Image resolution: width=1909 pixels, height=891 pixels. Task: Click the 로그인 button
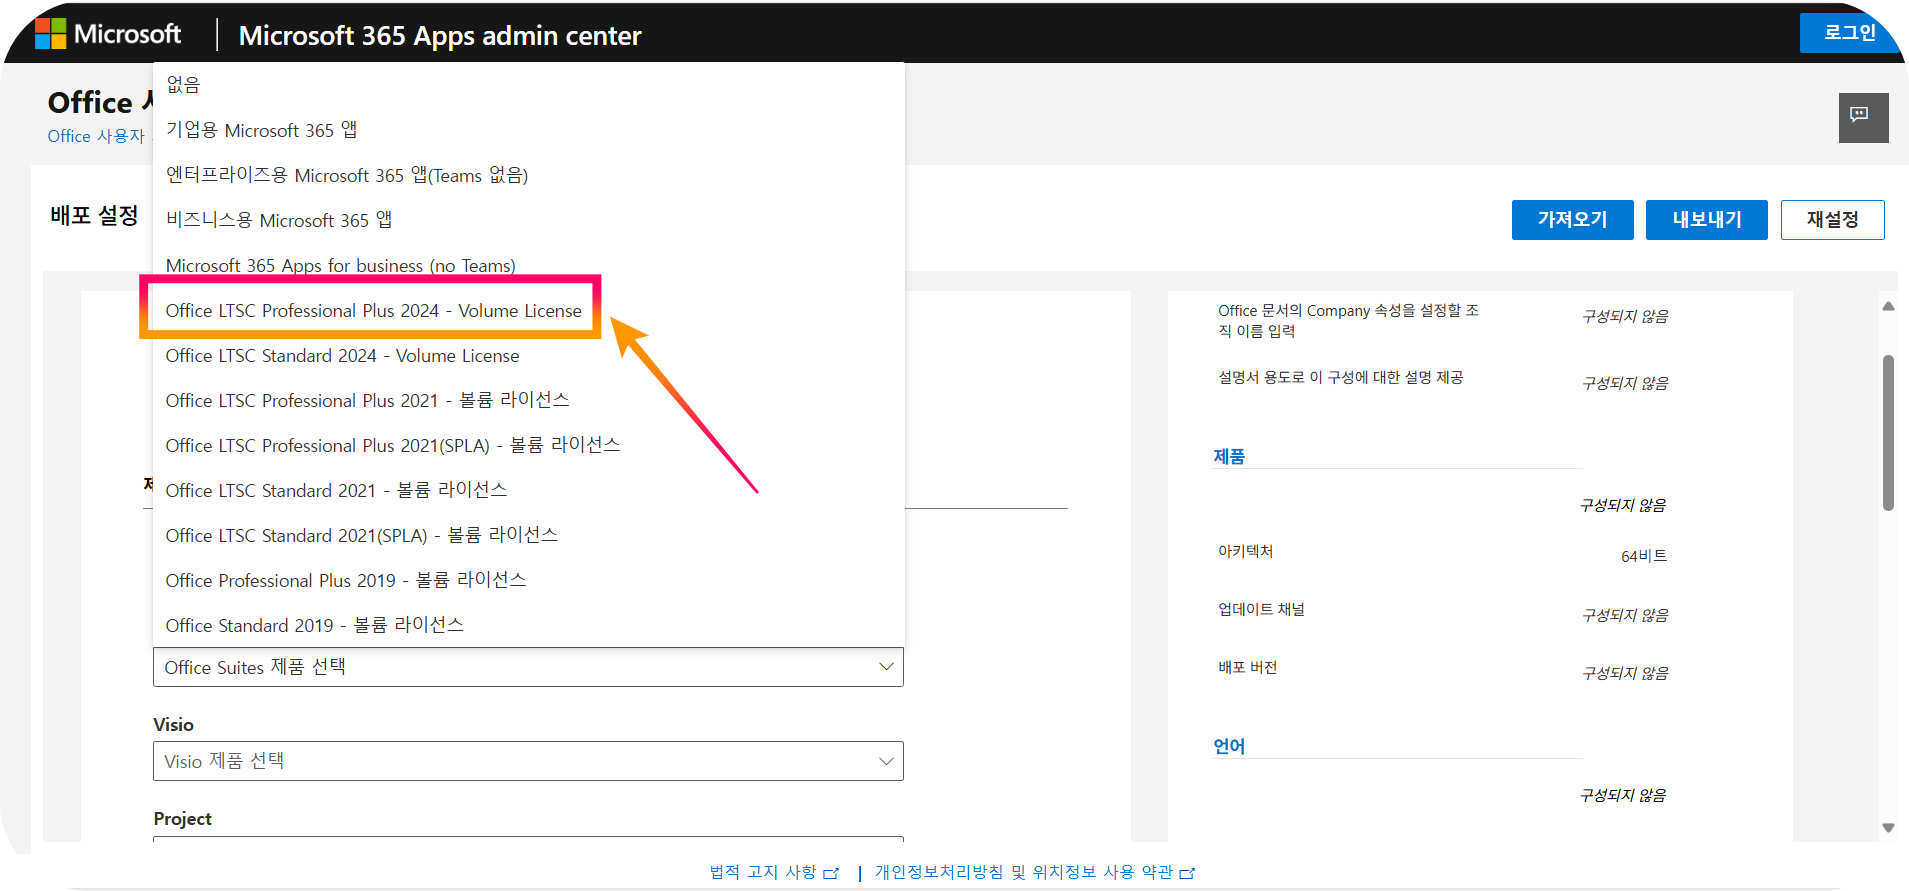coord(1849,33)
